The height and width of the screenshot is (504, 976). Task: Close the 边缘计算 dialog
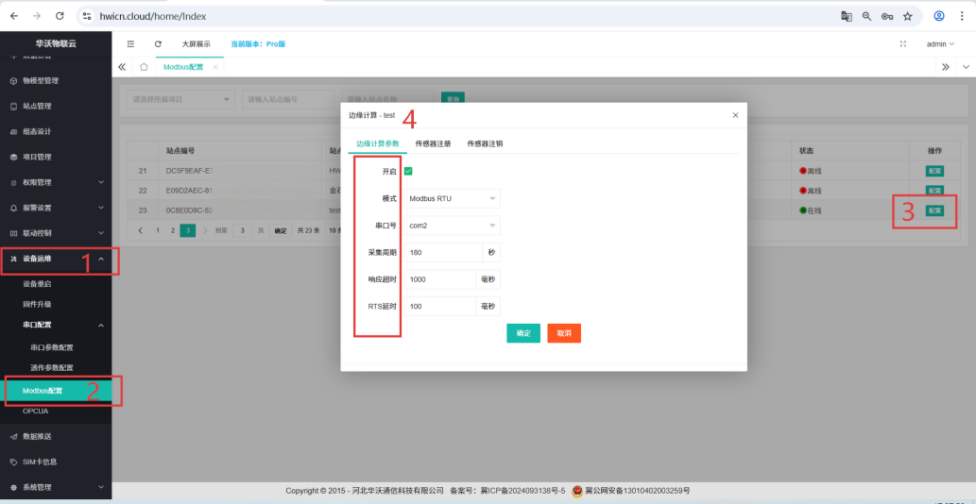click(x=735, y=115)
